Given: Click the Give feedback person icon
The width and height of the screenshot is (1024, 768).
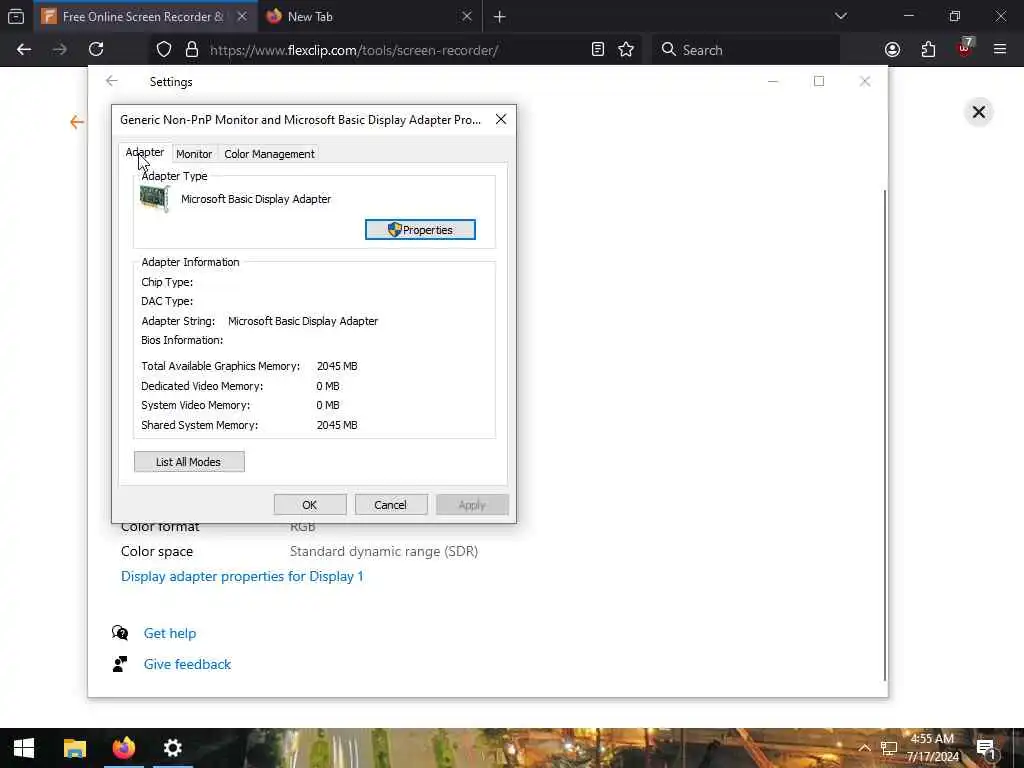Looking at the screenshot, I should pos(120,664).
